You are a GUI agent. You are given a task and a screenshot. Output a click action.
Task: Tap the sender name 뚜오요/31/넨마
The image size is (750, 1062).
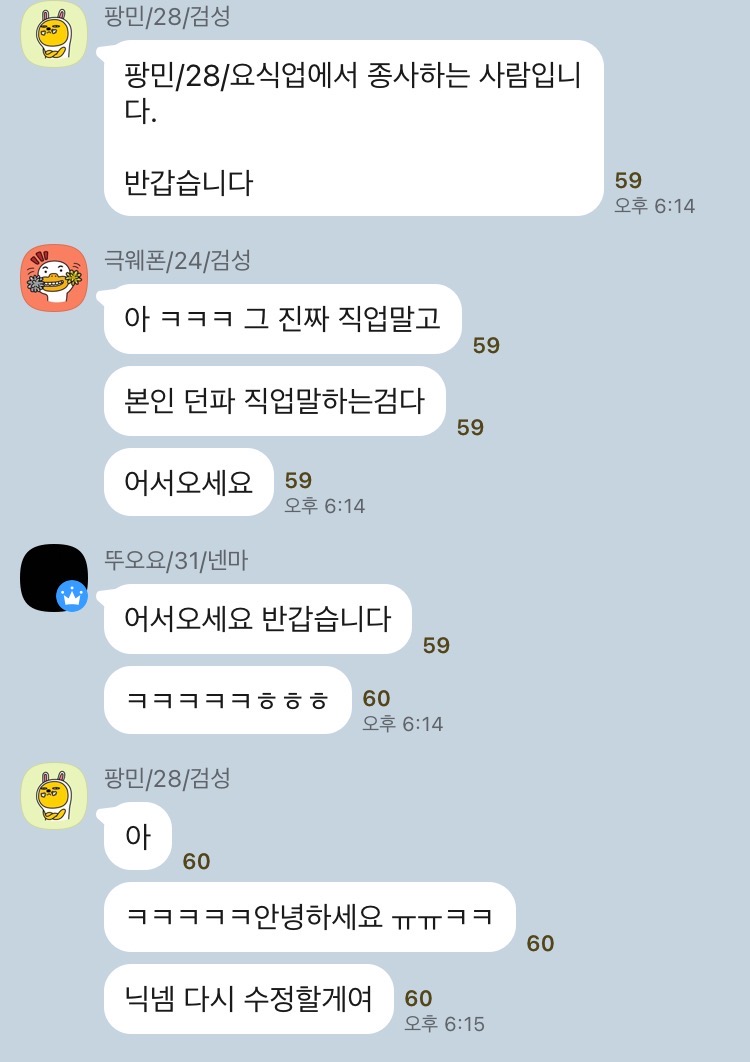click(176, 560)
